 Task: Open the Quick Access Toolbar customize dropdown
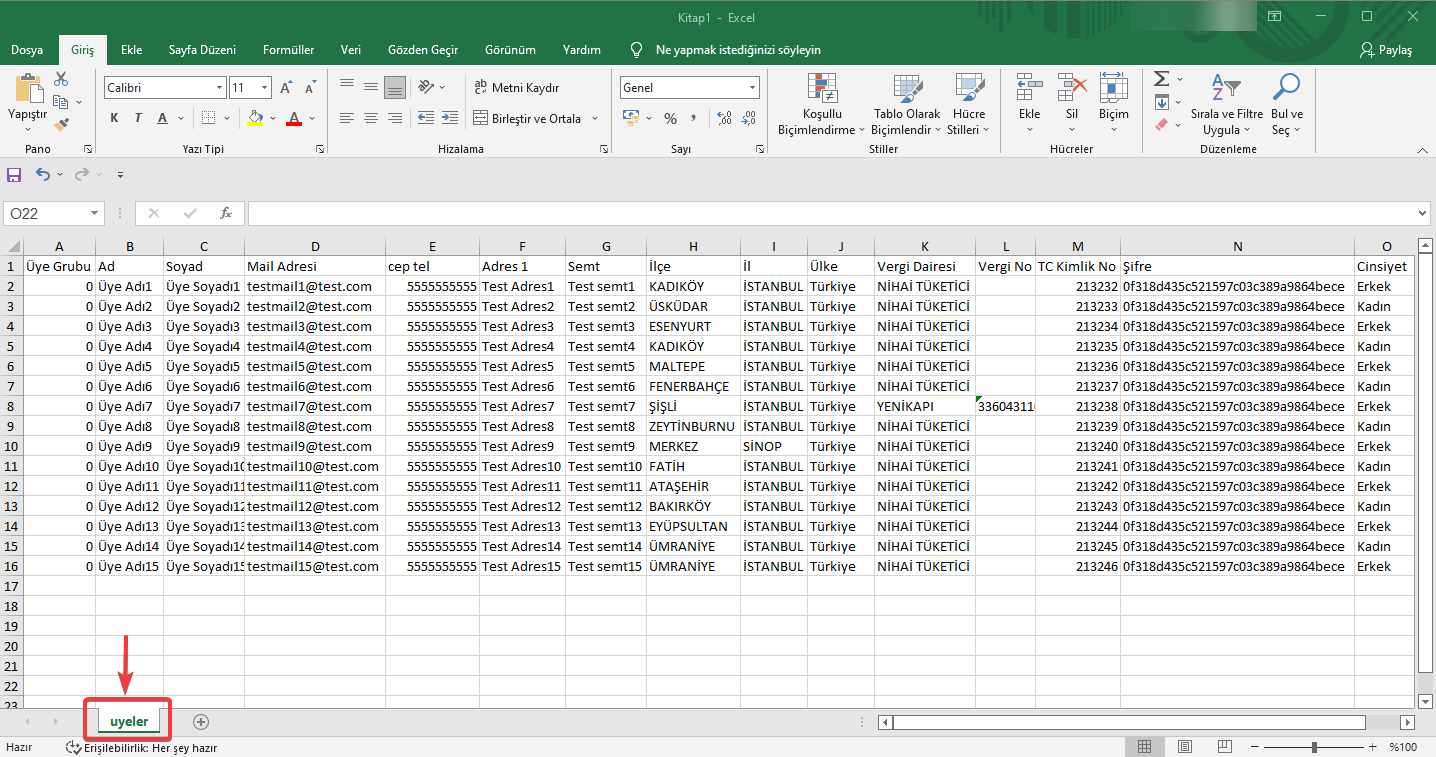coord(120,174)
